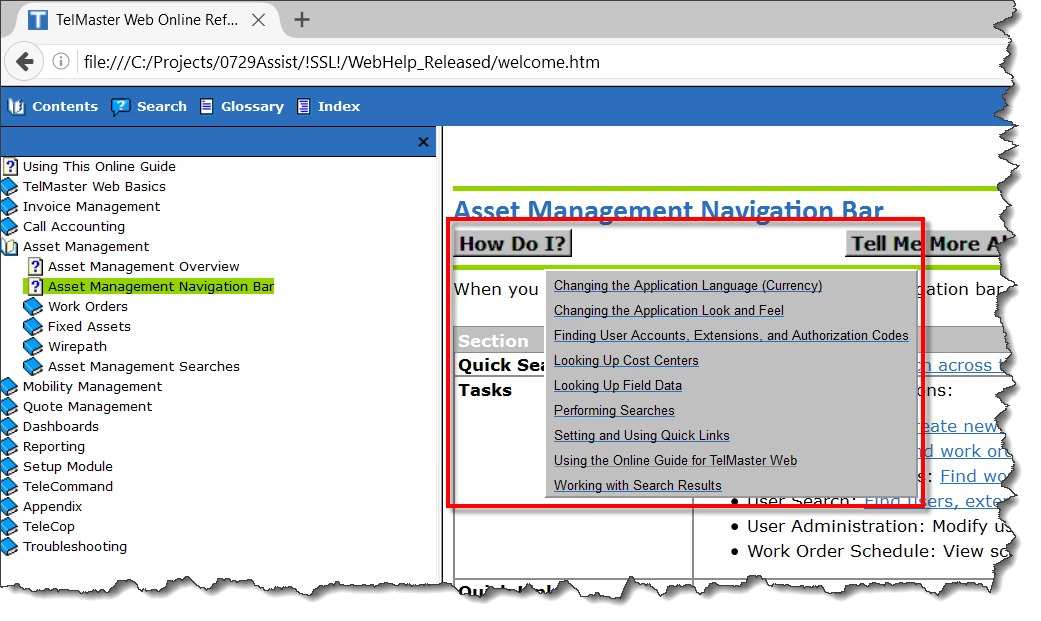This screenshot has width=1041, height=621.
Task: Open Performing Searches link
Action: coord(614,410)
